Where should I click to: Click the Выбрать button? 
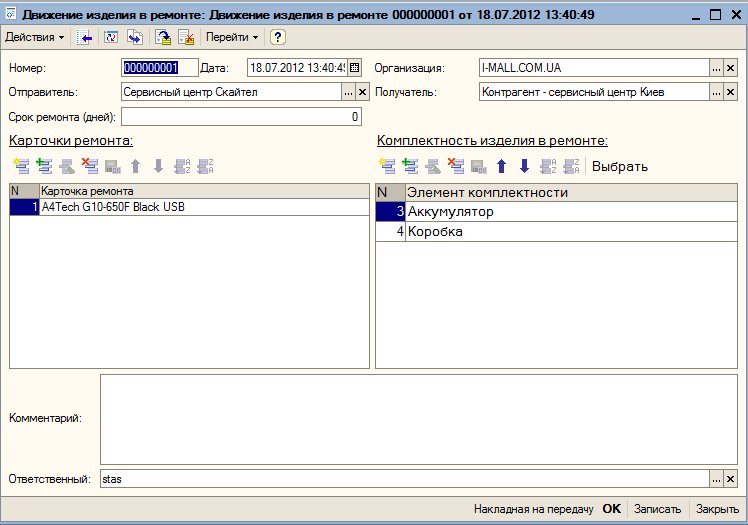[x=620, y=166]
